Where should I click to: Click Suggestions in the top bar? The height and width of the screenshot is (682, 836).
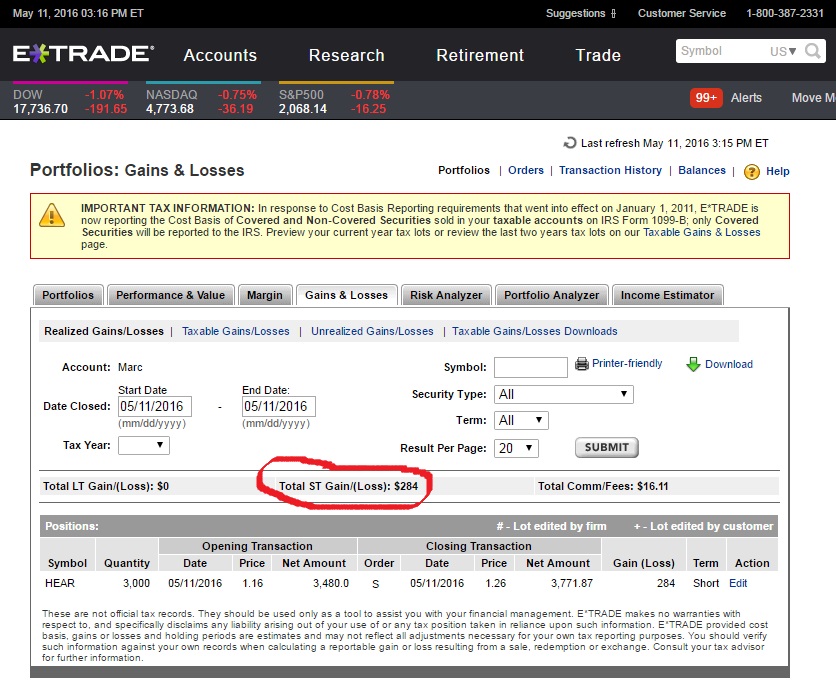(x=575, y=13)
